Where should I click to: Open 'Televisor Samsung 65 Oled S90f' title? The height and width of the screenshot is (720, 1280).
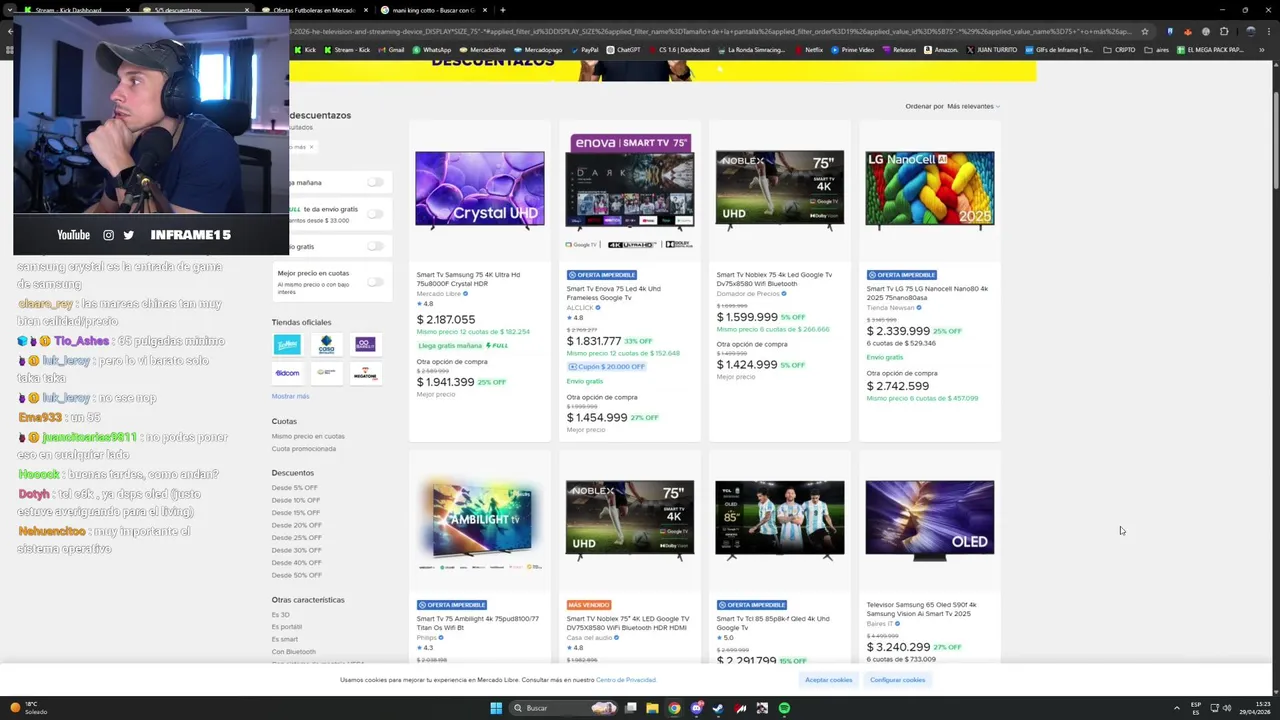(922, 609)
